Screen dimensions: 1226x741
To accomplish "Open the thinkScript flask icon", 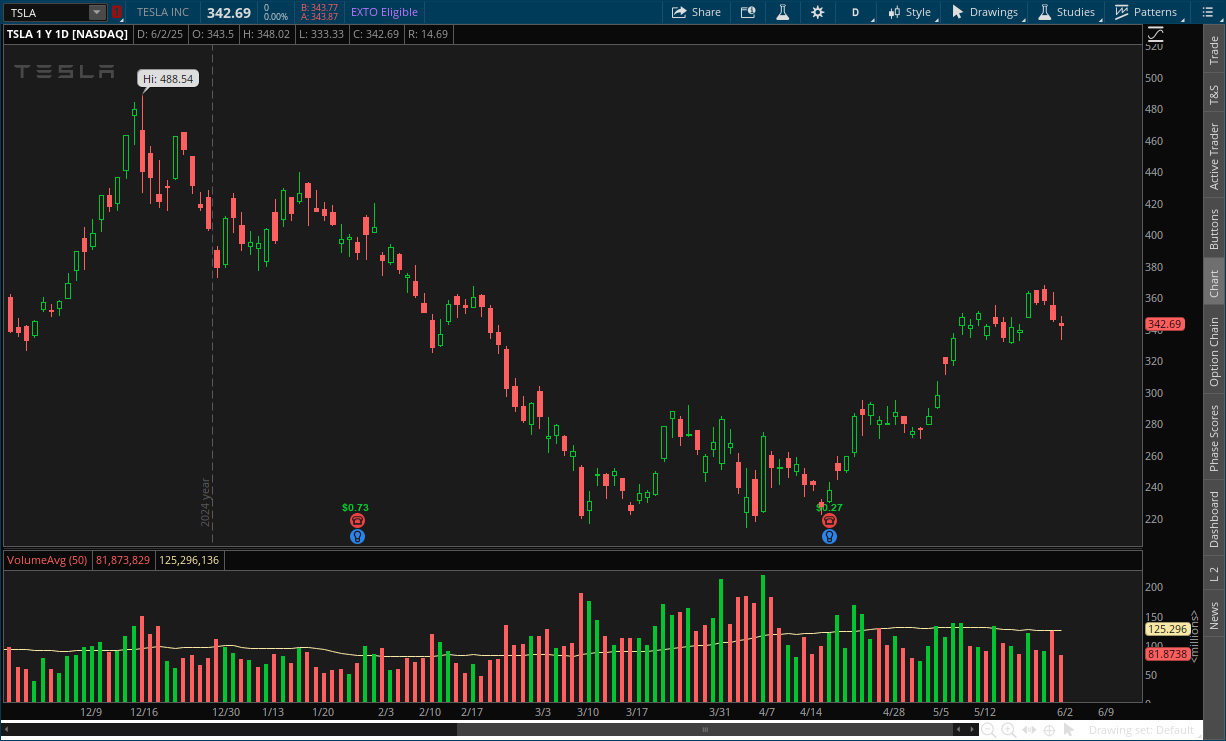I will click(783, 12).
